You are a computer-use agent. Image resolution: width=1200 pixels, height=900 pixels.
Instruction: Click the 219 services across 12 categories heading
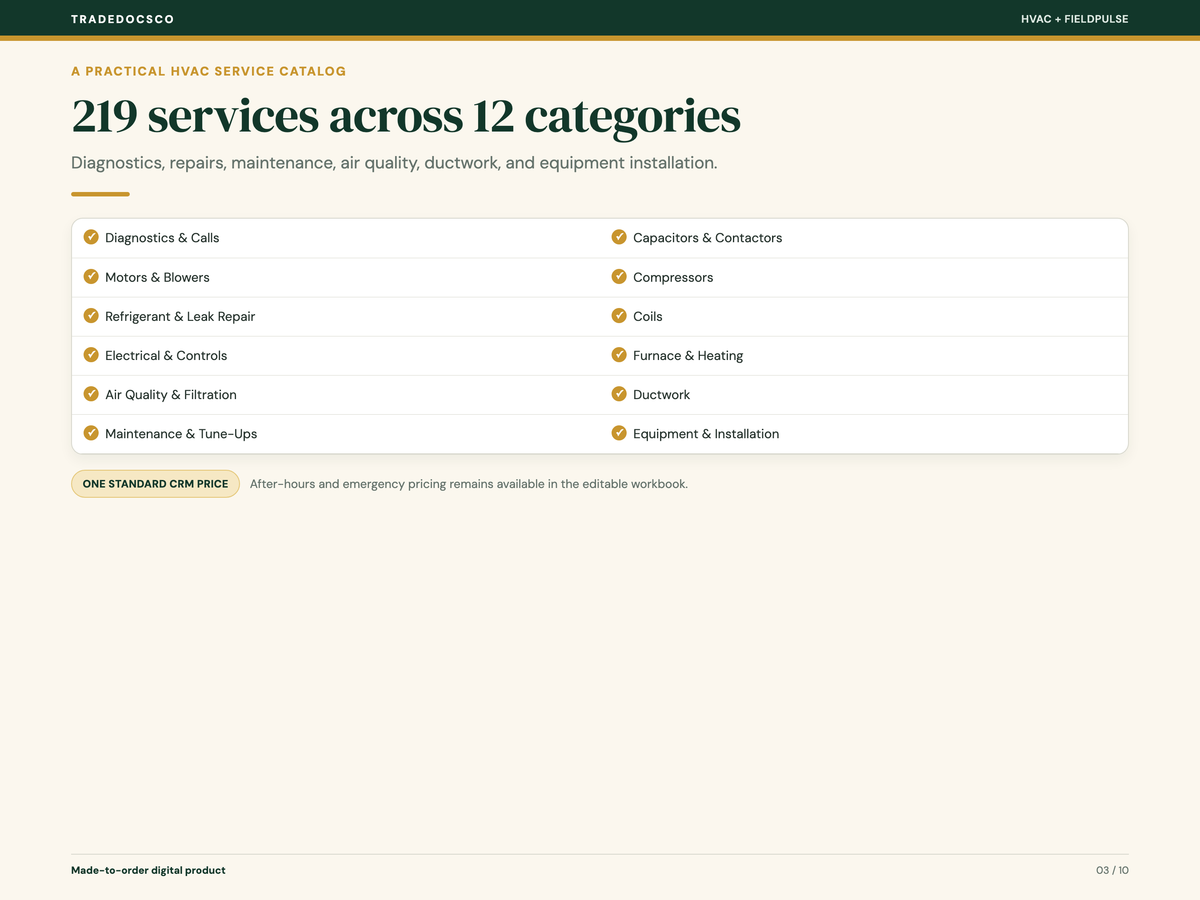406,116
